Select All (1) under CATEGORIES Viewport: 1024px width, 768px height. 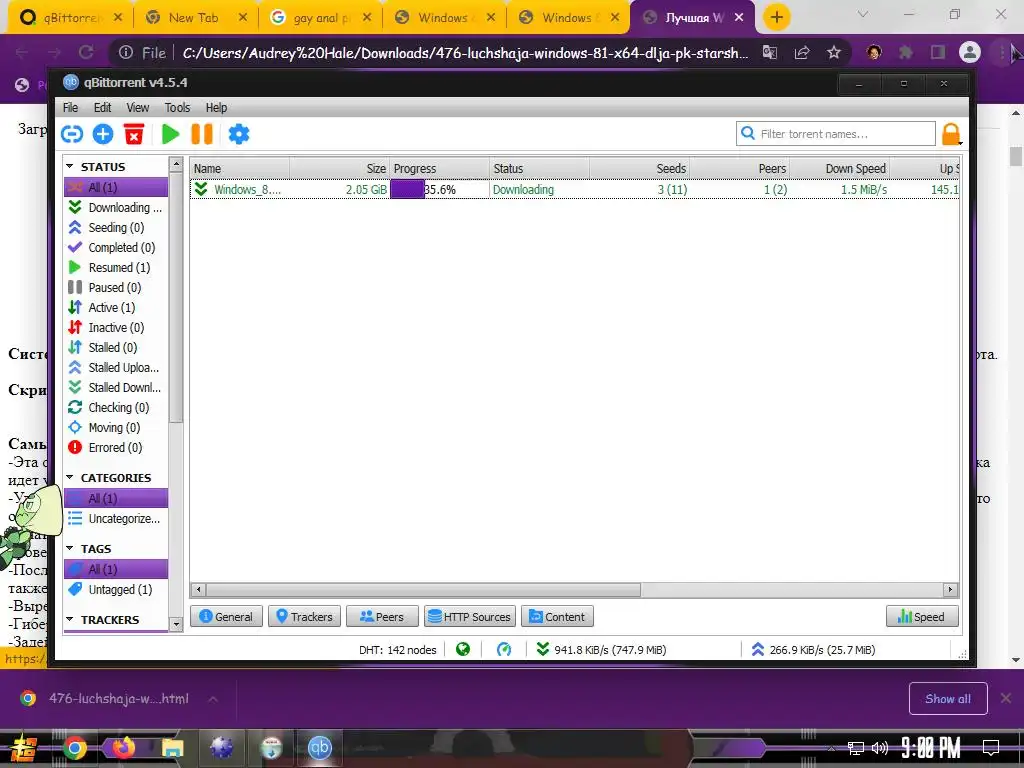(116, 498)
